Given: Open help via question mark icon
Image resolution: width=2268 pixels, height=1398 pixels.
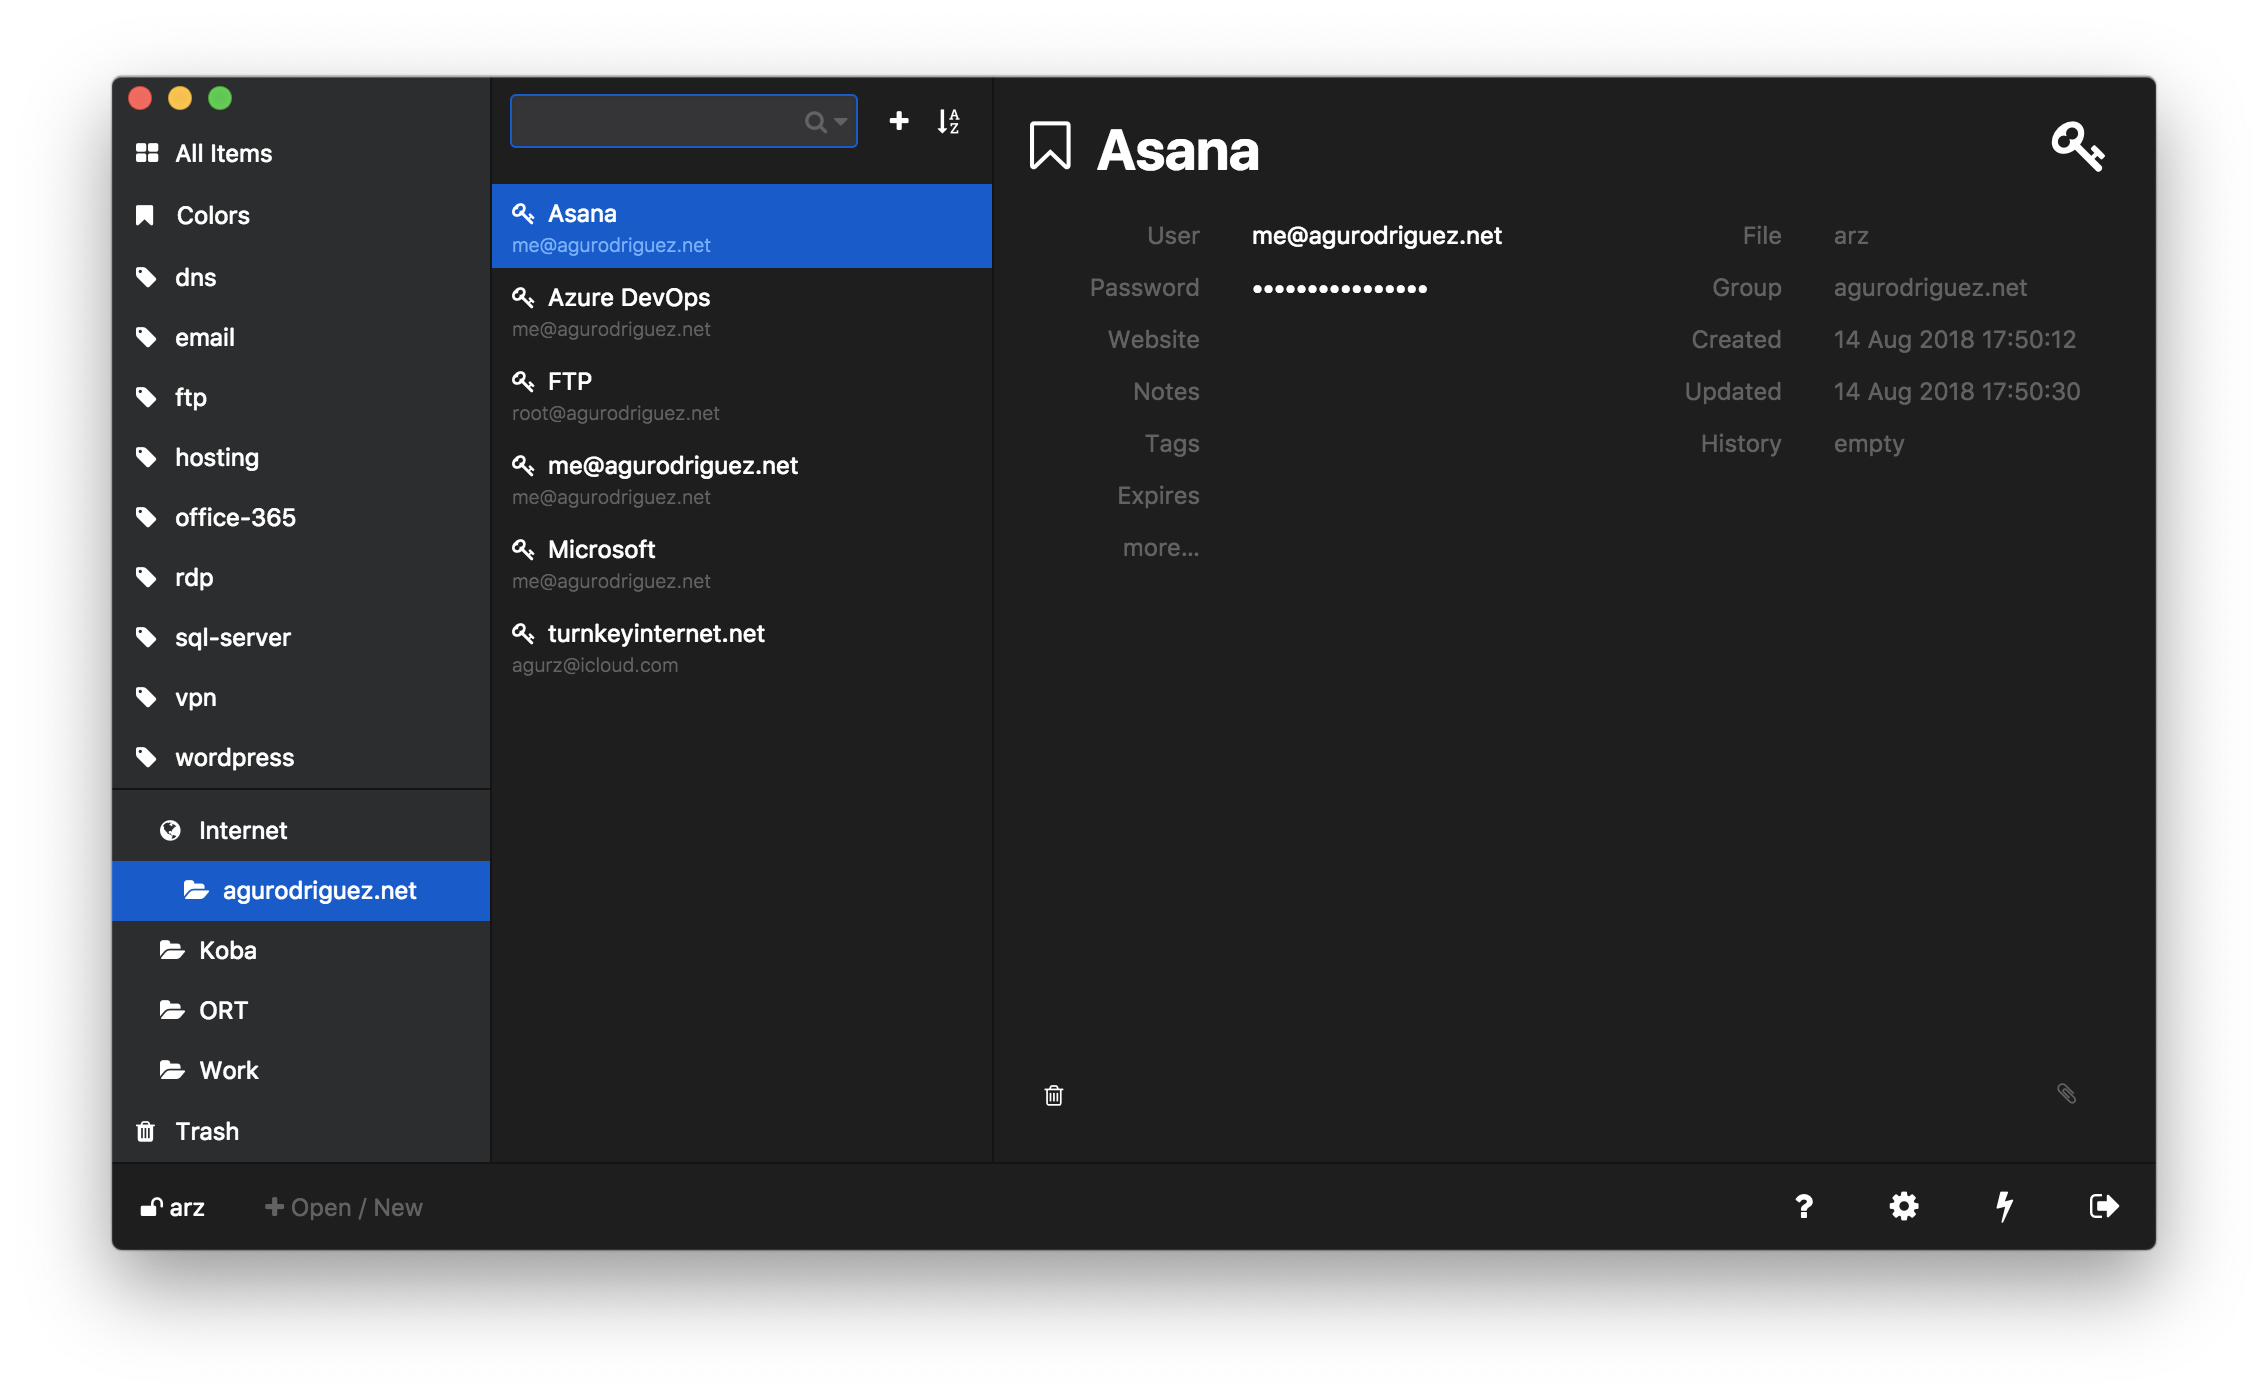Looking at the screenshot, I should click(1803, 1206).
